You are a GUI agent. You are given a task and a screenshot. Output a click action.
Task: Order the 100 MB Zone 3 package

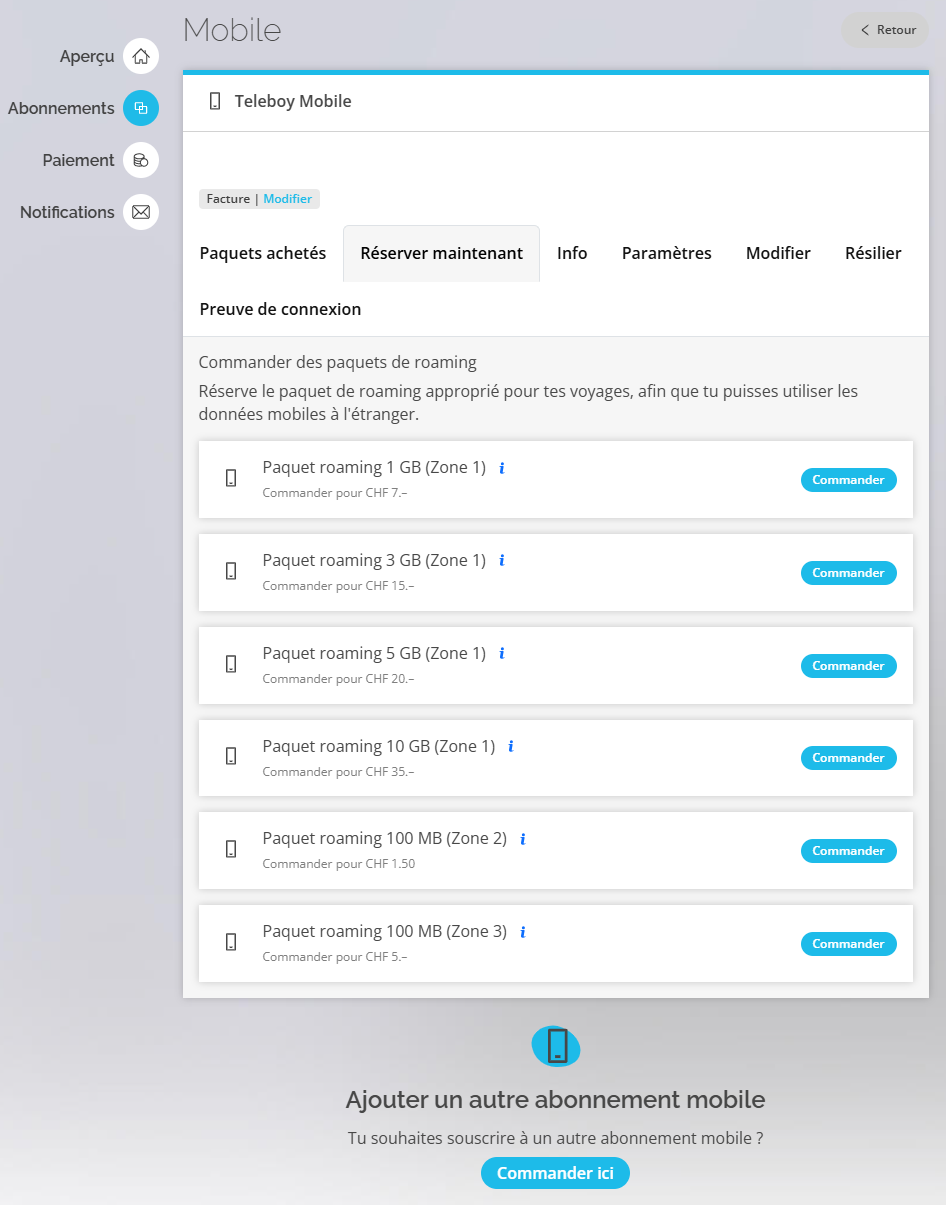click(849, 944)
